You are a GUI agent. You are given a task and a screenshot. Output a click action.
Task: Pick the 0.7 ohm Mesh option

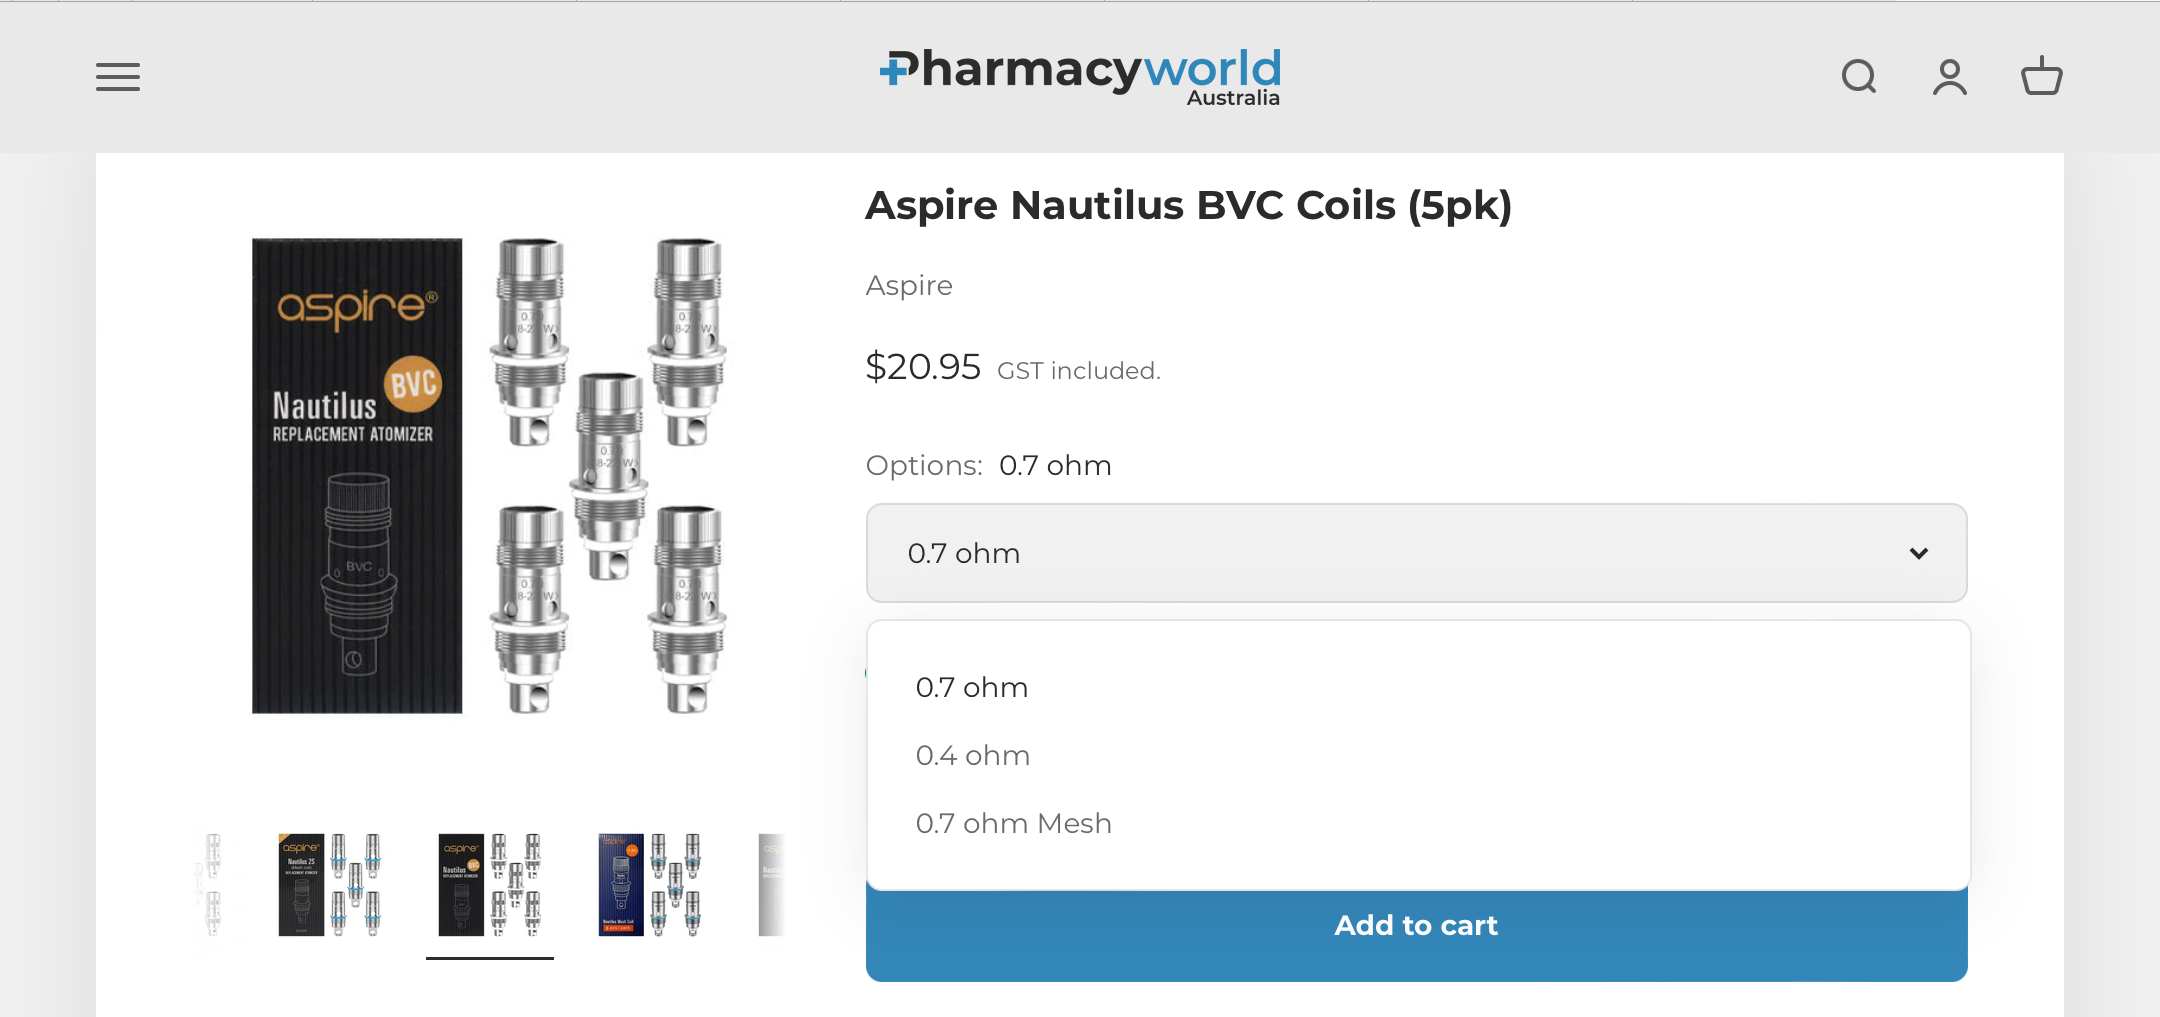click(x=1014, y=824)
